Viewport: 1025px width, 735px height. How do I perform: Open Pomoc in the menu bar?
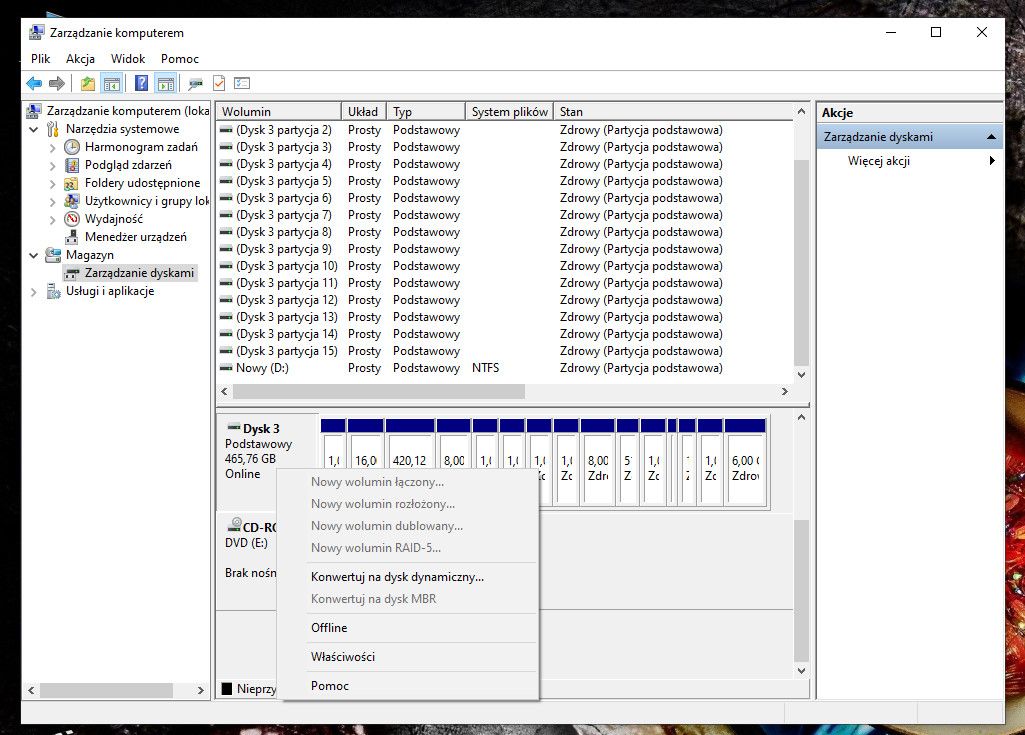[x=180, y=59]
